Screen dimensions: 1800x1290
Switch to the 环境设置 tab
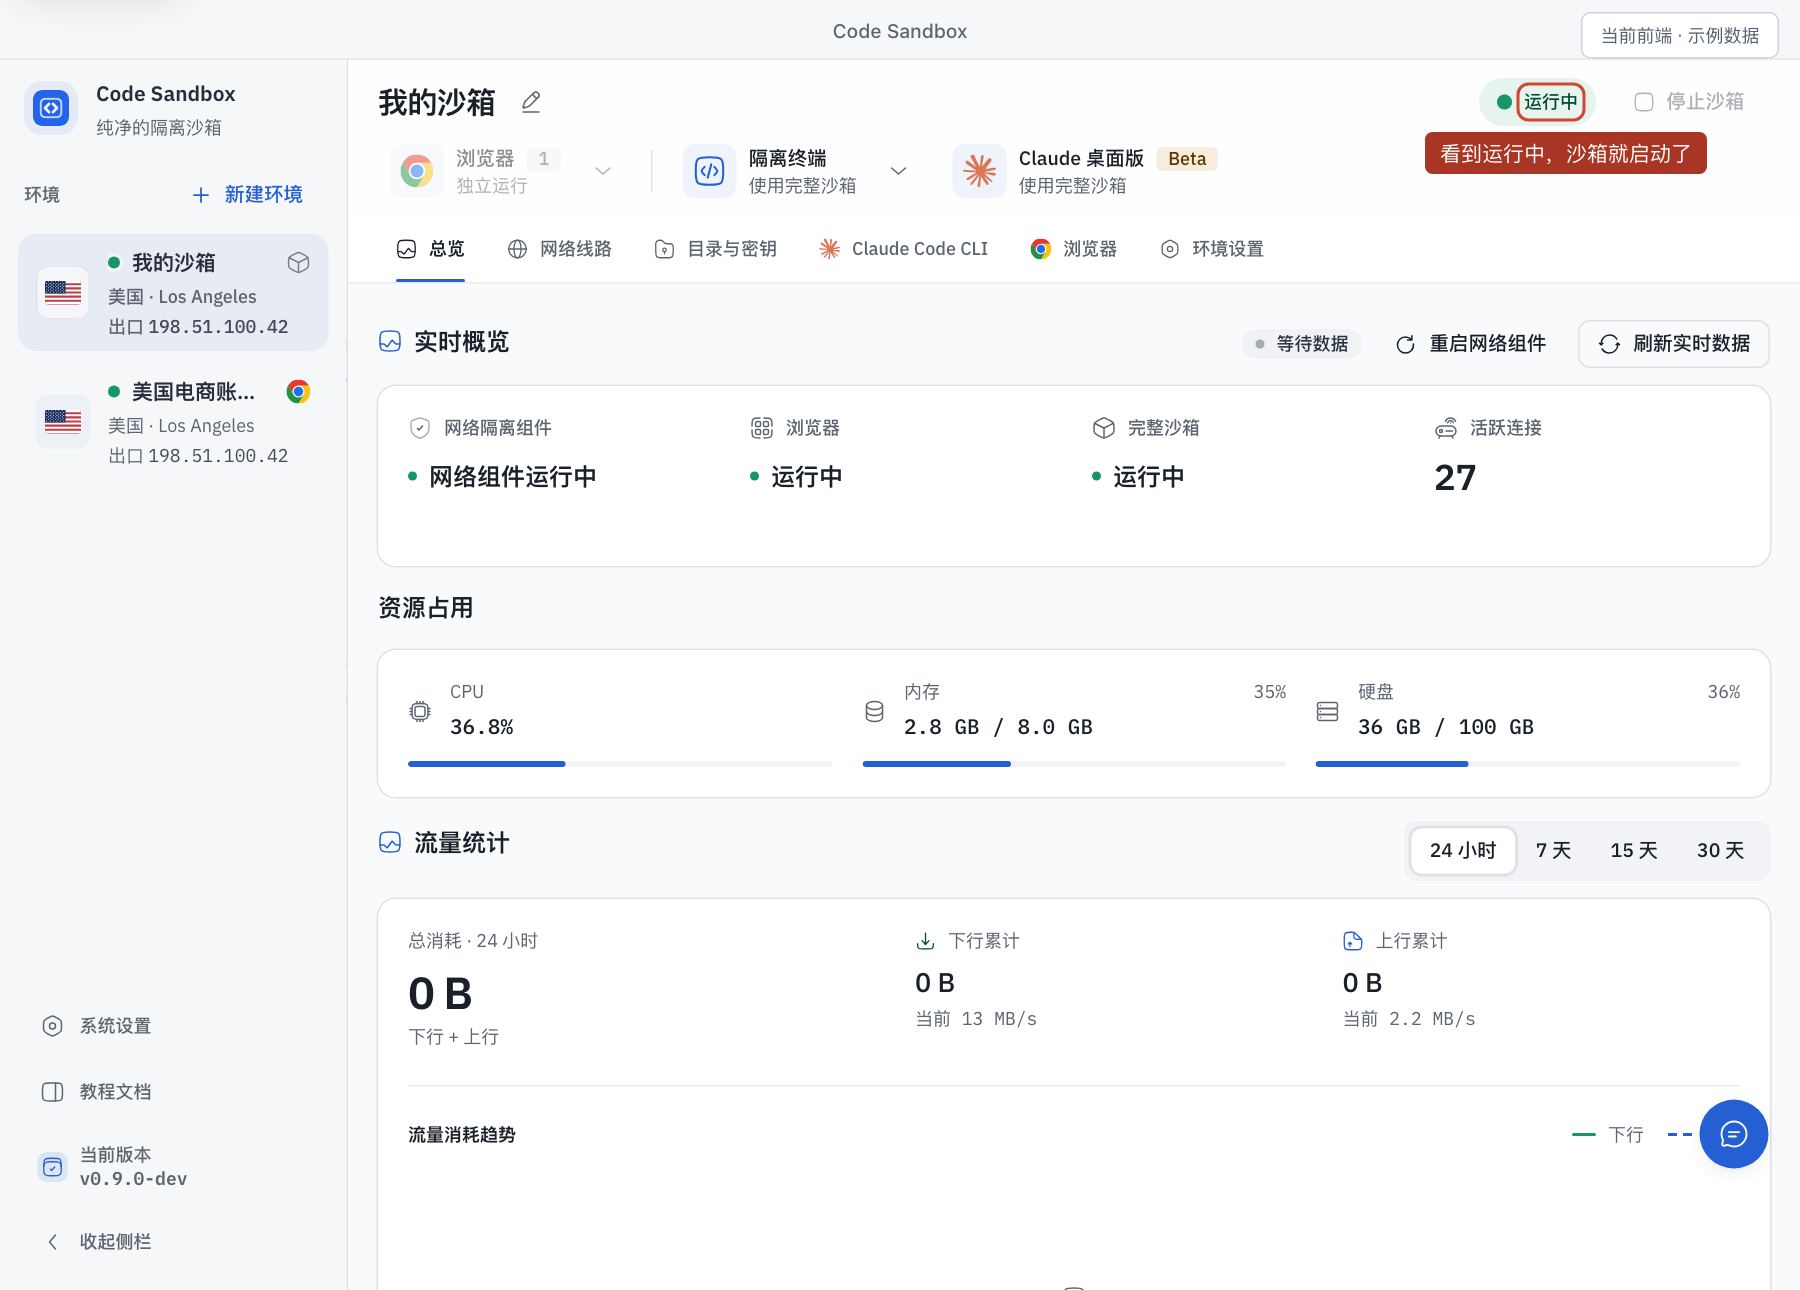[1212, 249]
